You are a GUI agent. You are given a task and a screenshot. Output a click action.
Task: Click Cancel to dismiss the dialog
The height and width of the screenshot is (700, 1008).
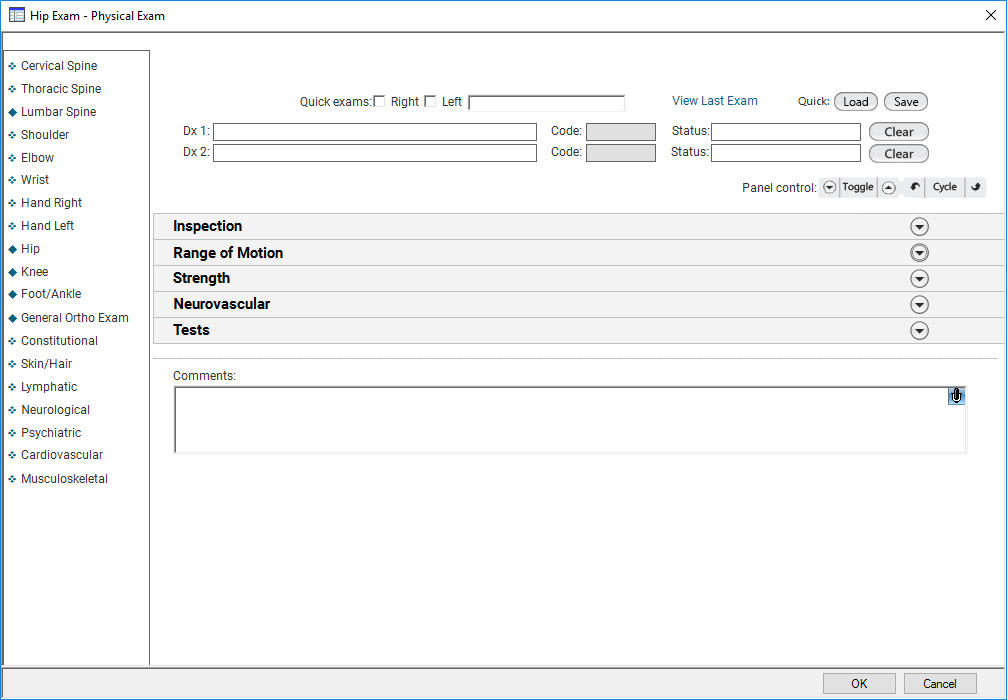940,683
